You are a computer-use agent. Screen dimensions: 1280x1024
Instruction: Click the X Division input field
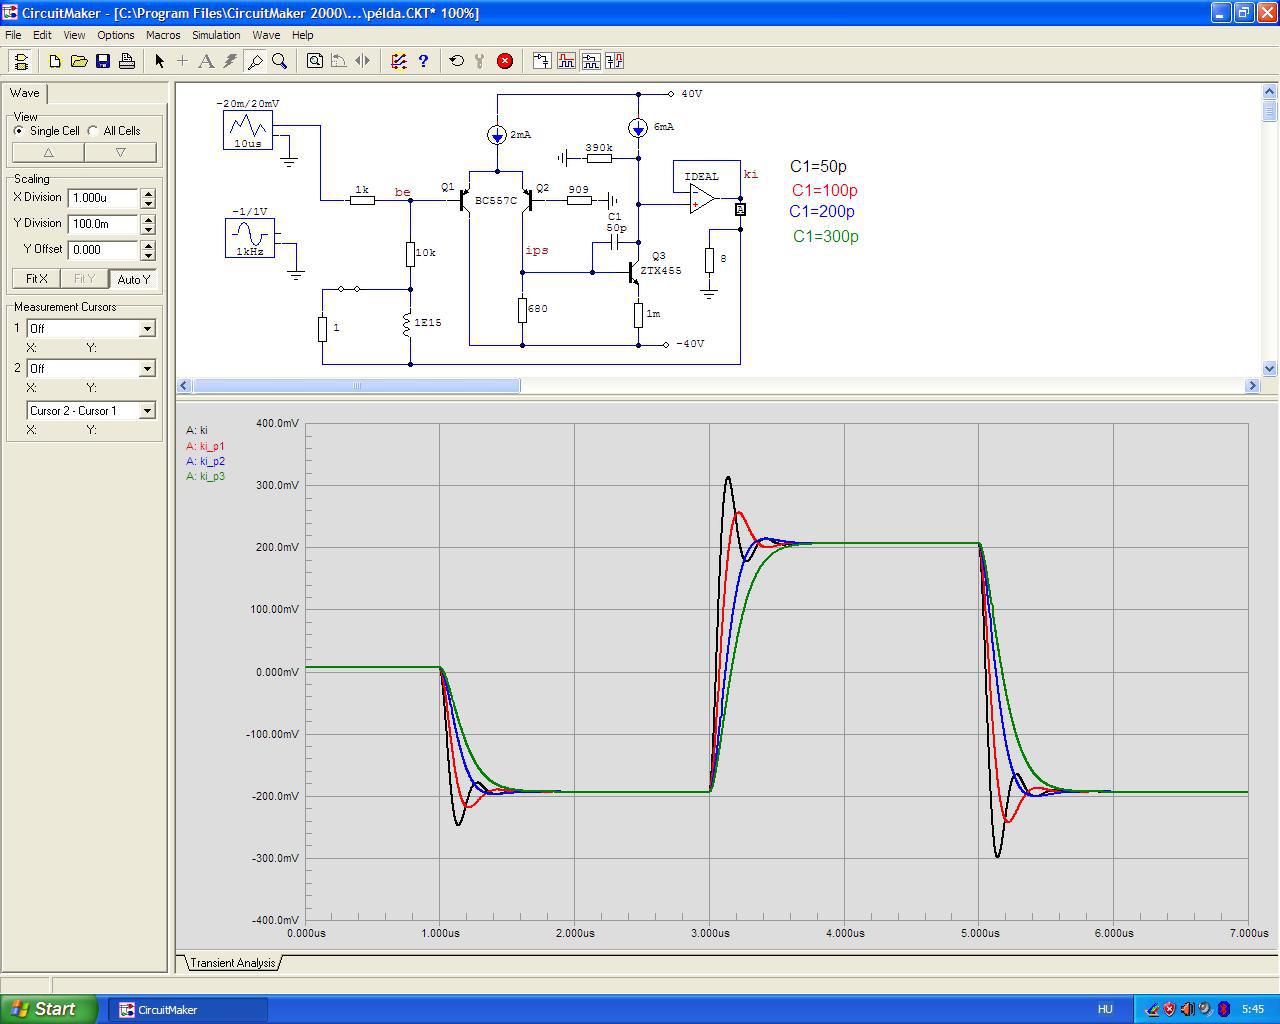(103, 198)
